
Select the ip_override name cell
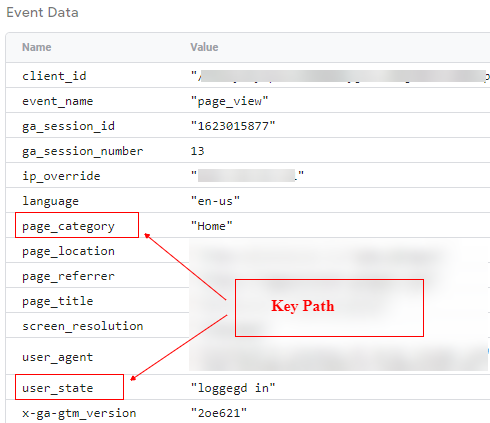pos(61,176)
